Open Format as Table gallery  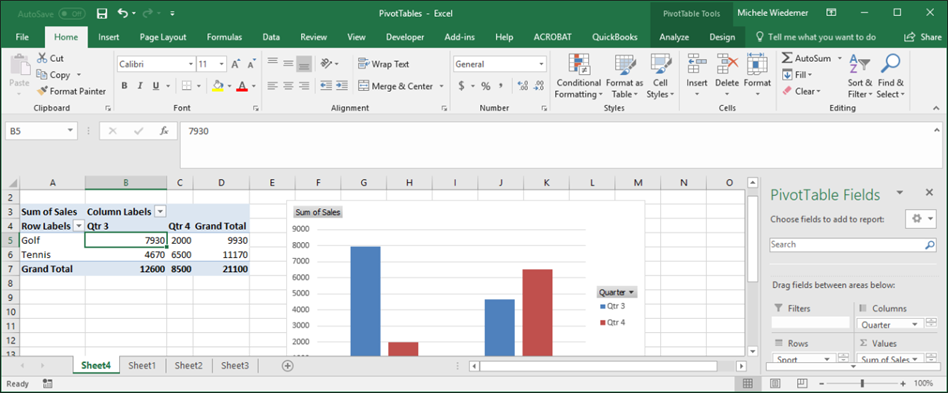pyautogui.click(x=625, y=77)
